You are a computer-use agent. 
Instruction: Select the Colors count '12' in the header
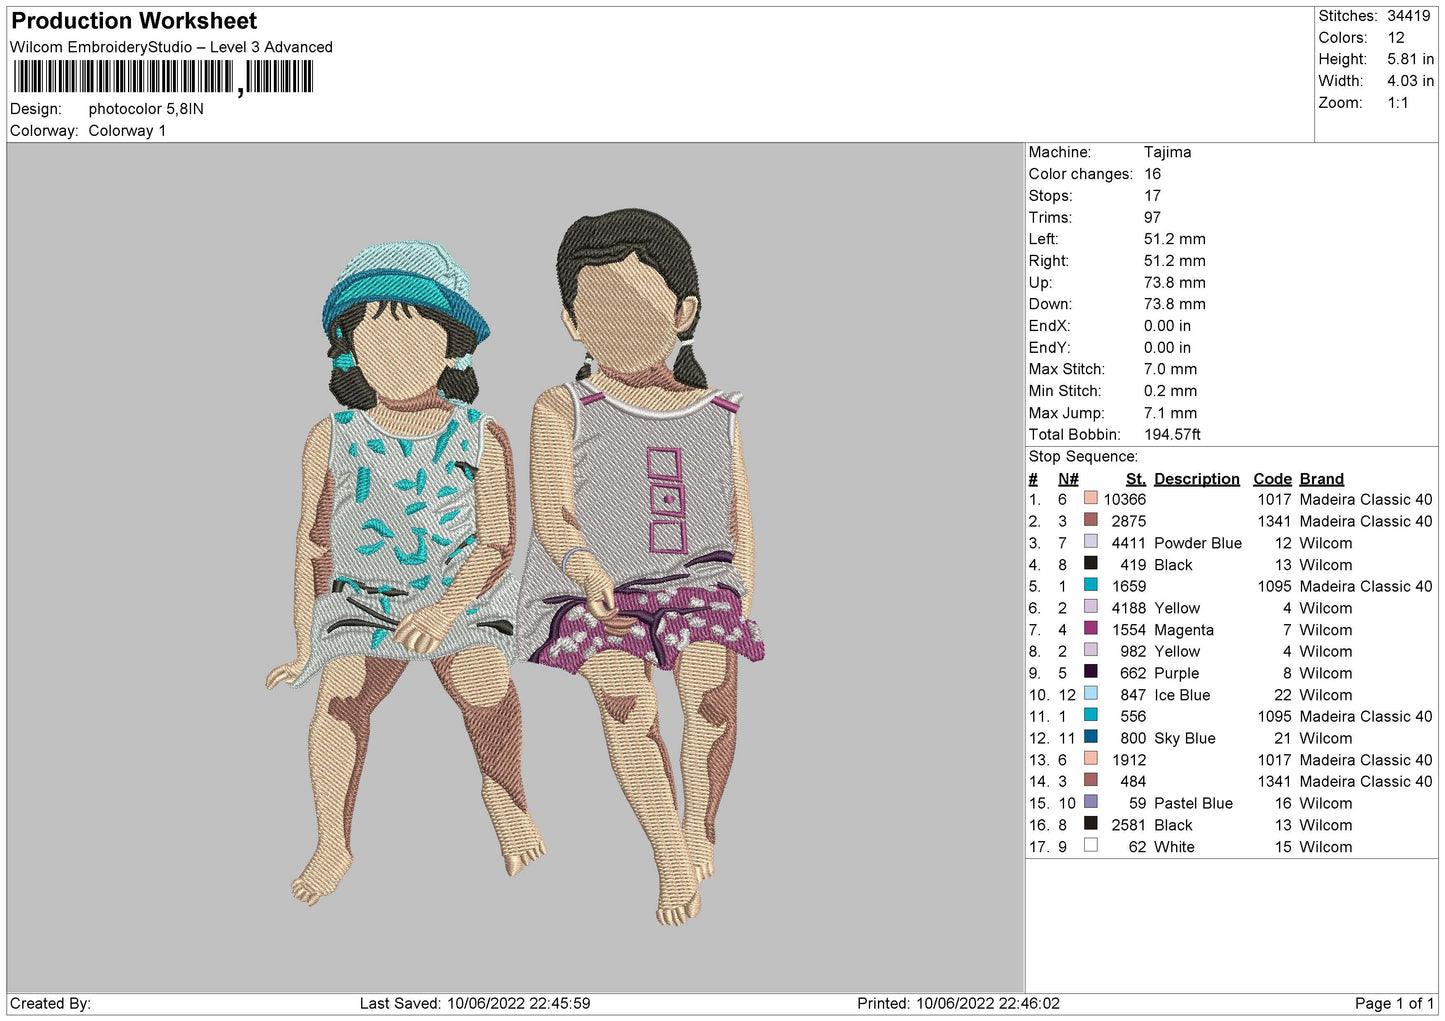coord(1396,38)
